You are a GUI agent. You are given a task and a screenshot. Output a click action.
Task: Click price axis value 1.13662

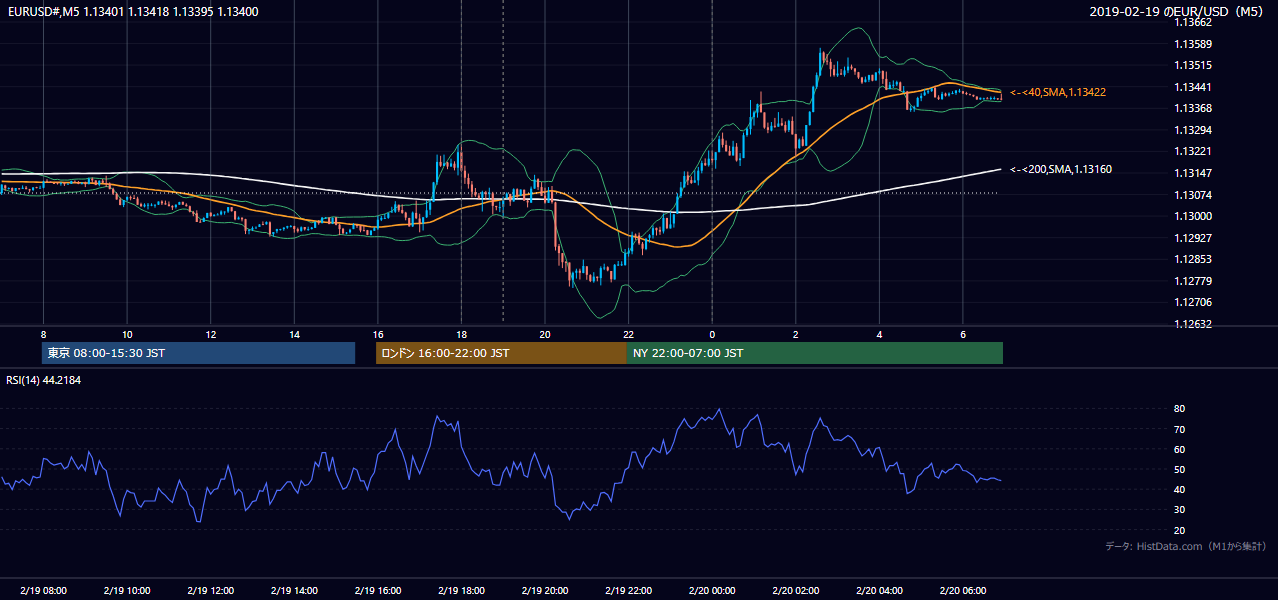[1192, 22]
